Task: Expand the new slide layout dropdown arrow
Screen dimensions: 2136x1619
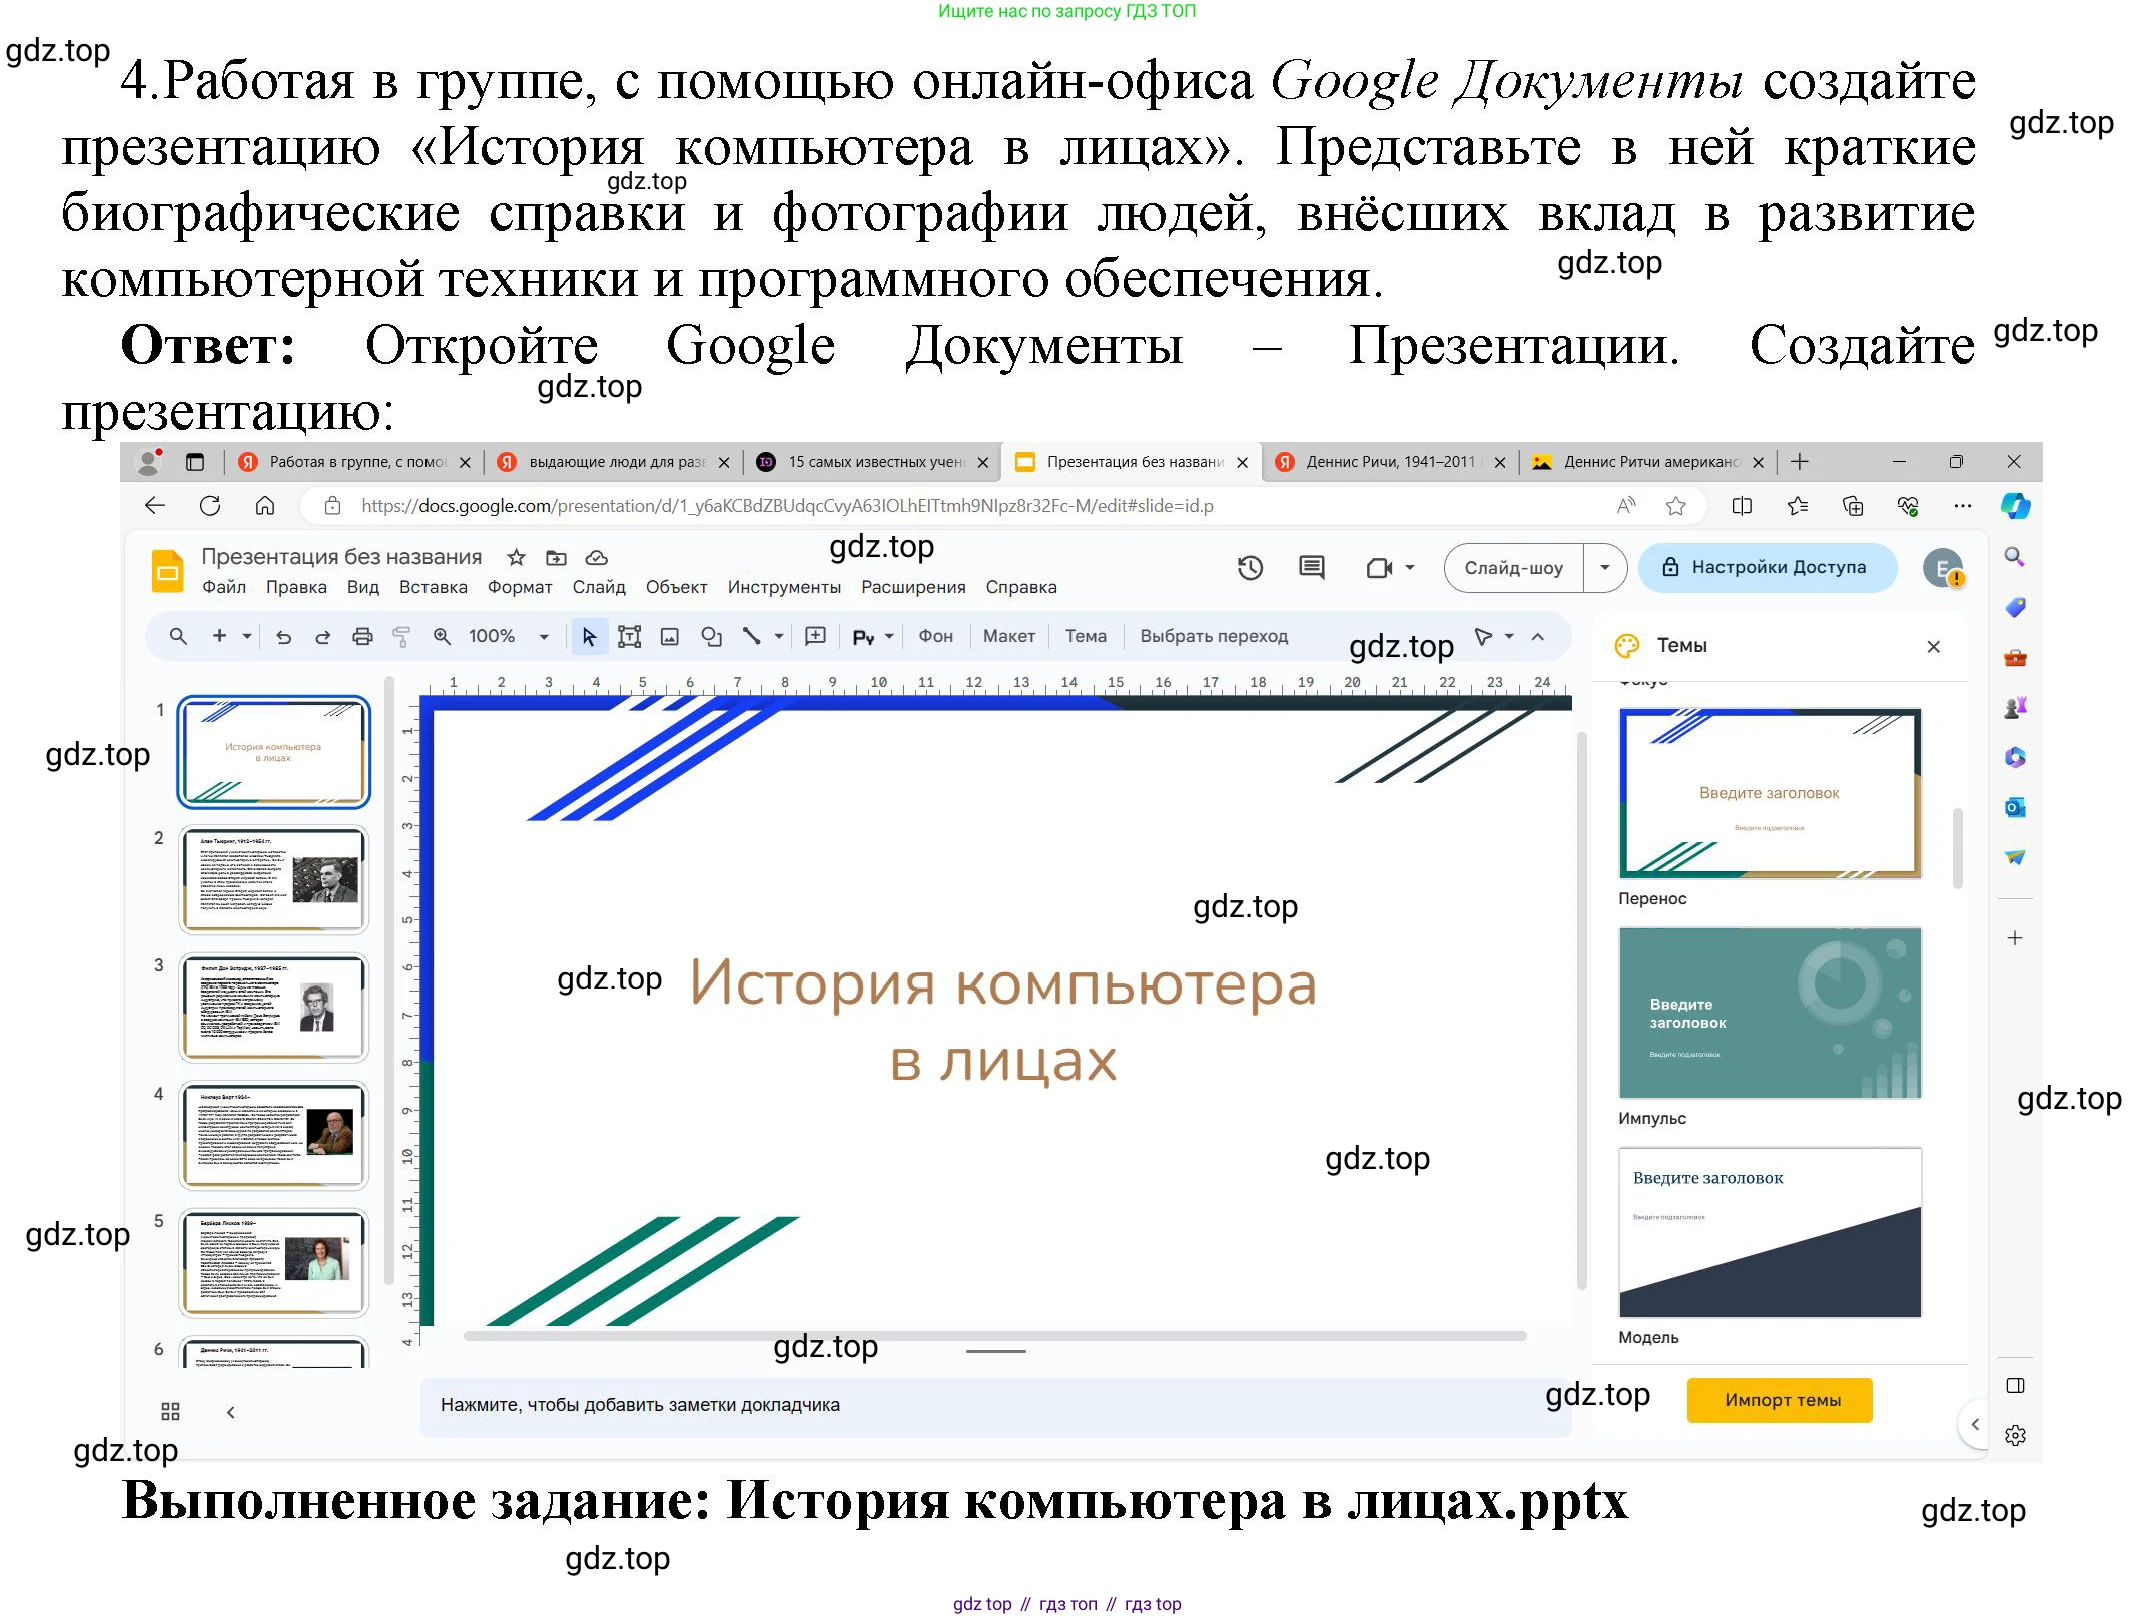Action: point(246,637)
